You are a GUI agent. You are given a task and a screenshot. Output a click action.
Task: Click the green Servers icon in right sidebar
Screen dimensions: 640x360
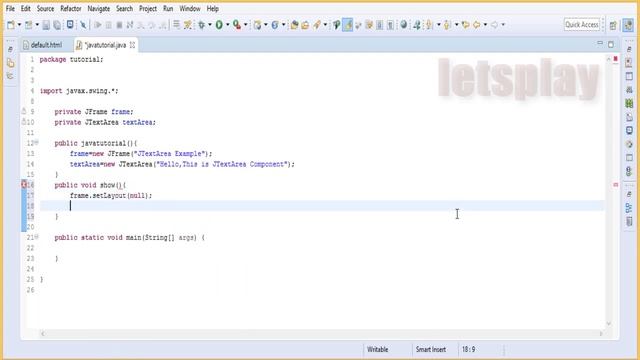coord(629,104)
